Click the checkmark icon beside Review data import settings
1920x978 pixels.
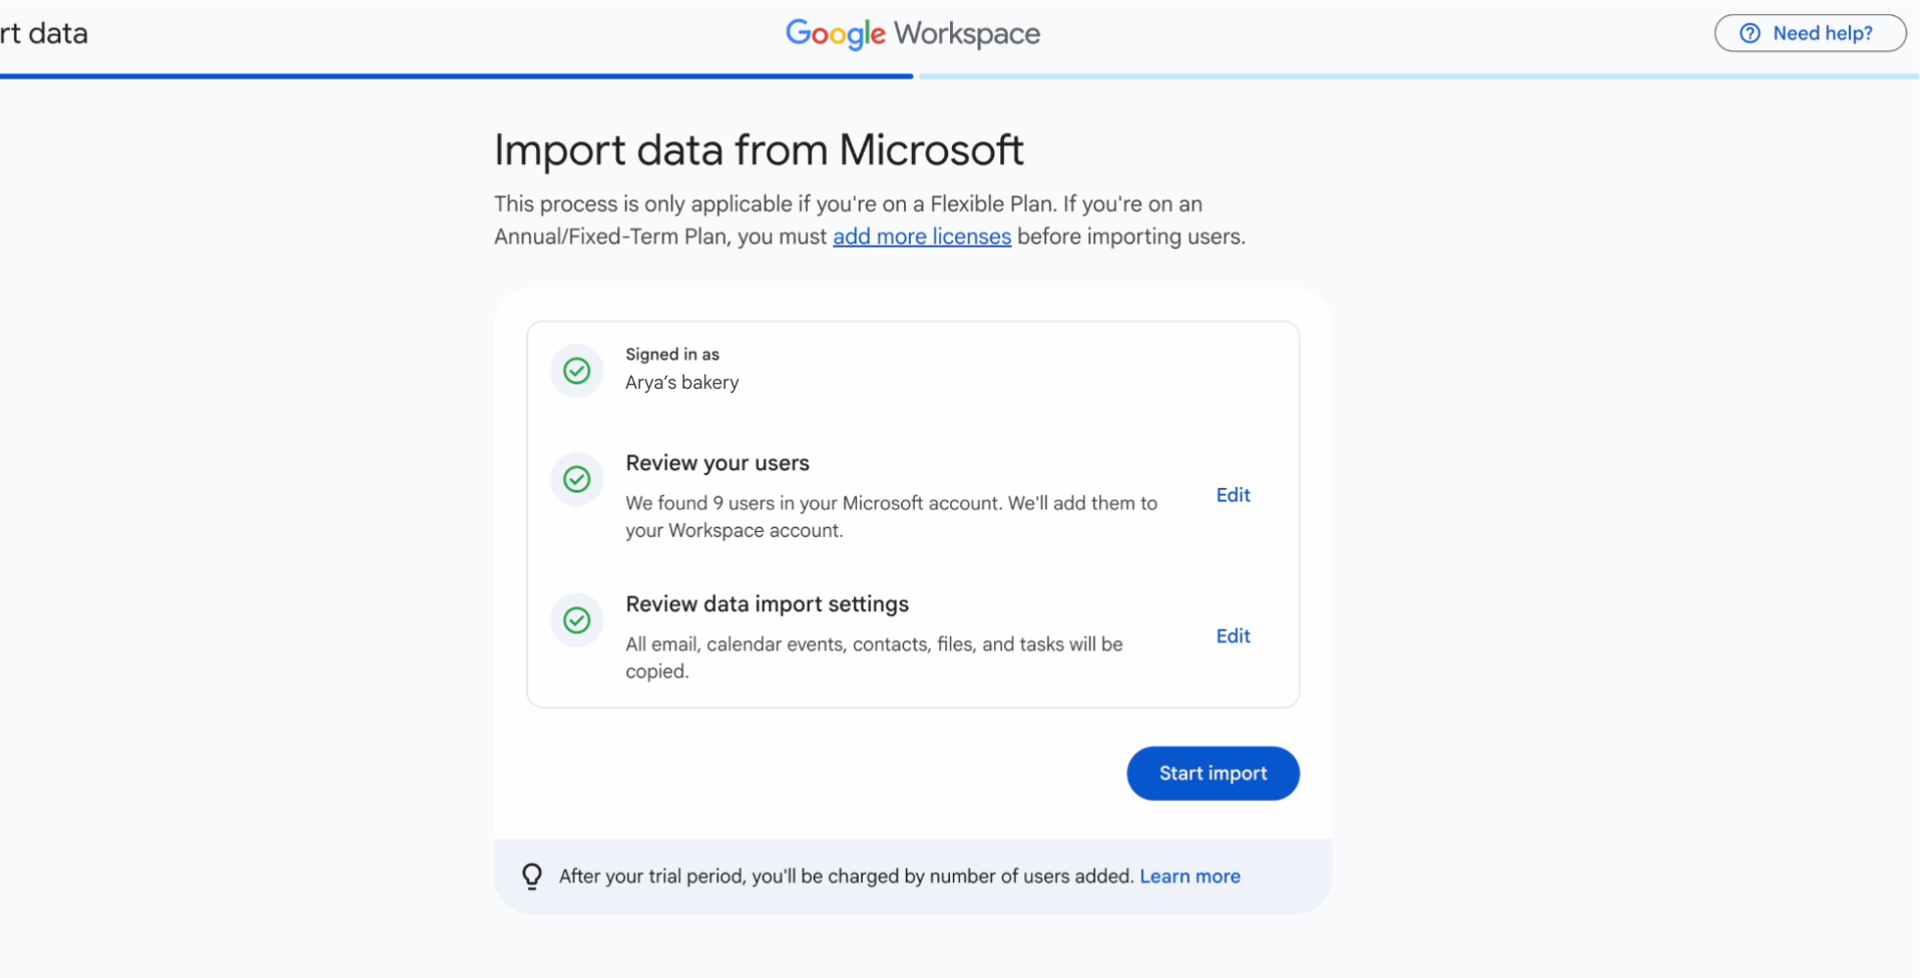point(577,620)
